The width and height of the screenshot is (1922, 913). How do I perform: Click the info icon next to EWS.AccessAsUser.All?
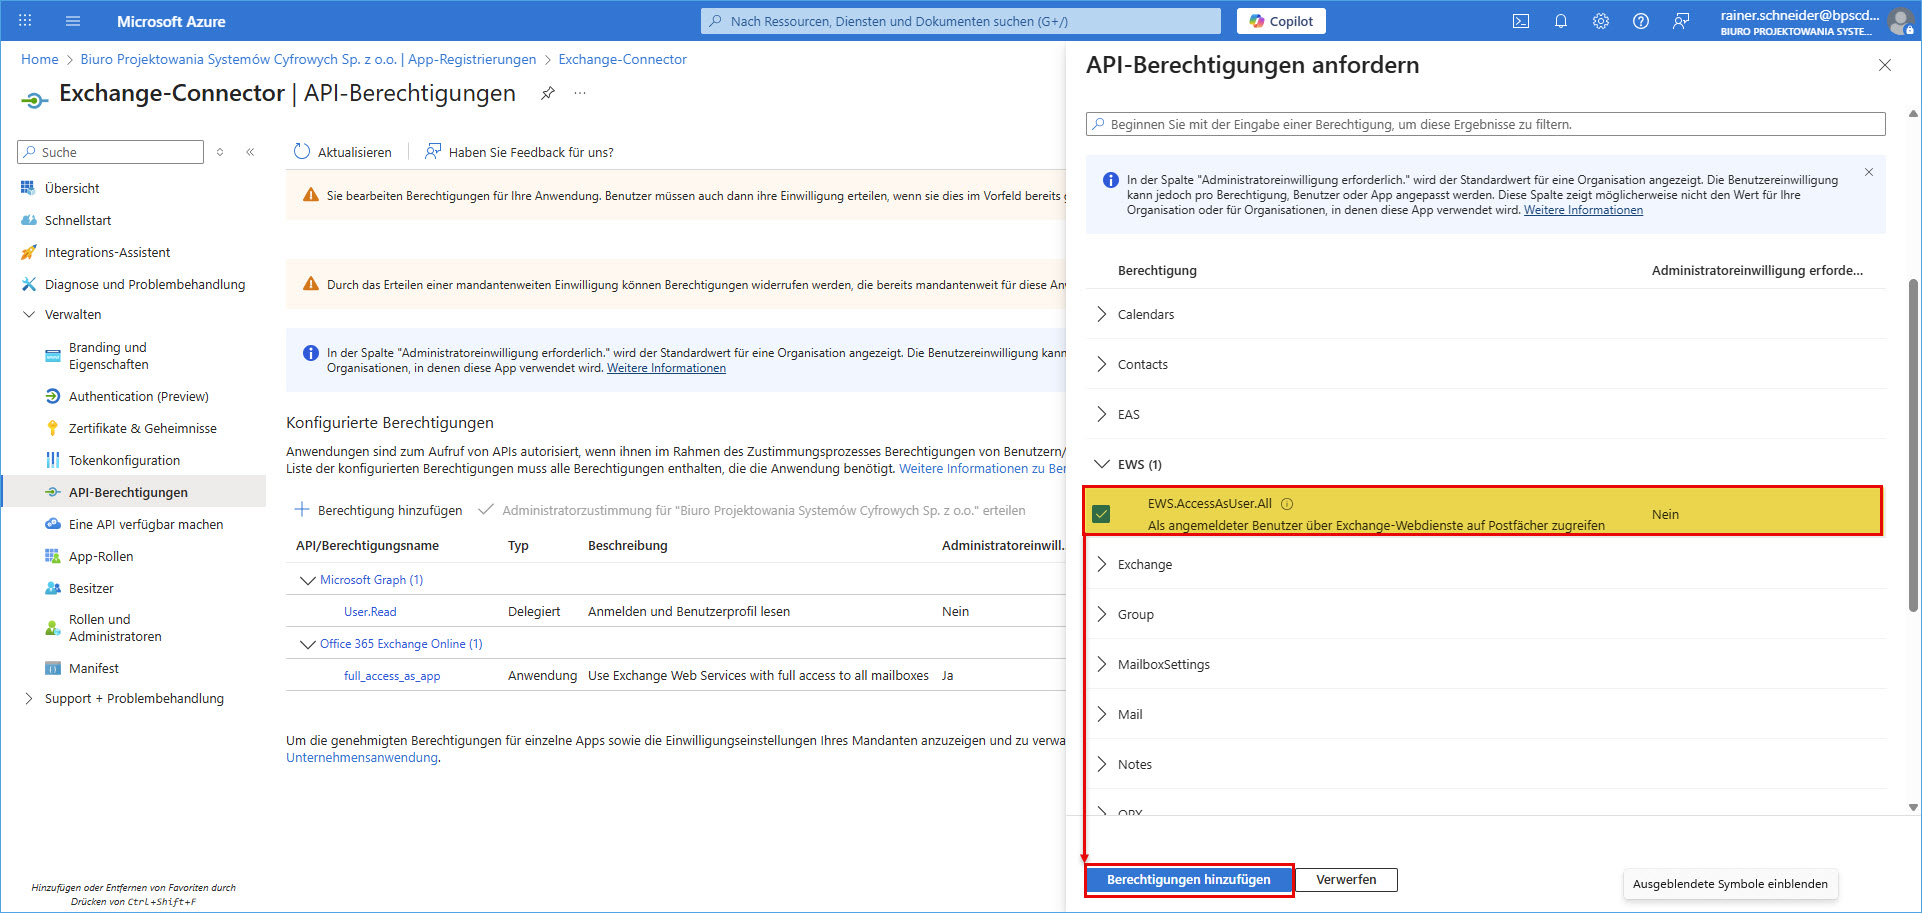click(1287, 504)
